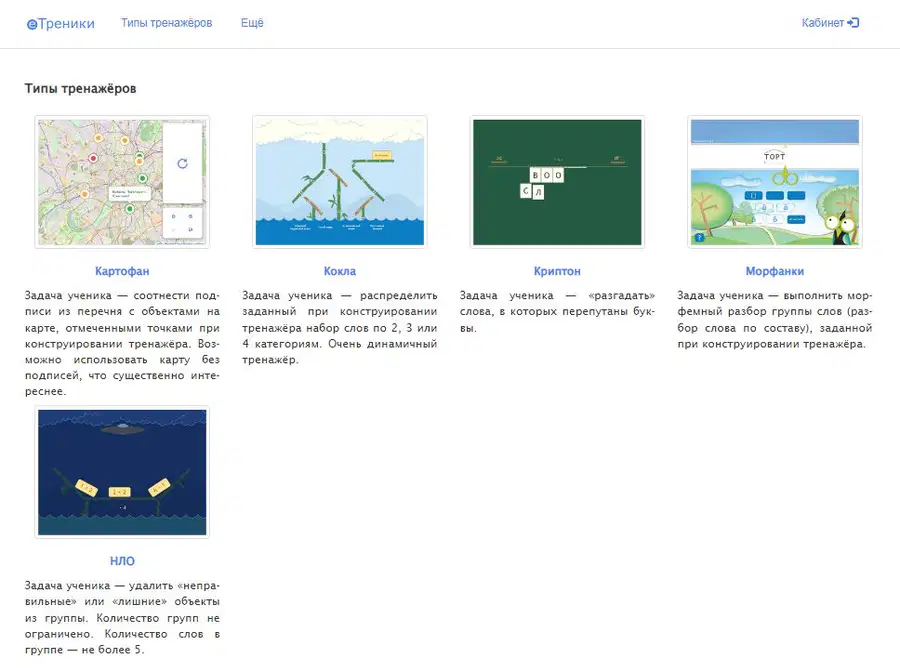Image resolution: width=900 pixels, height=668 pixels.
Task: Click the Криптон description paragraph
Action: [x=557, y=312]
